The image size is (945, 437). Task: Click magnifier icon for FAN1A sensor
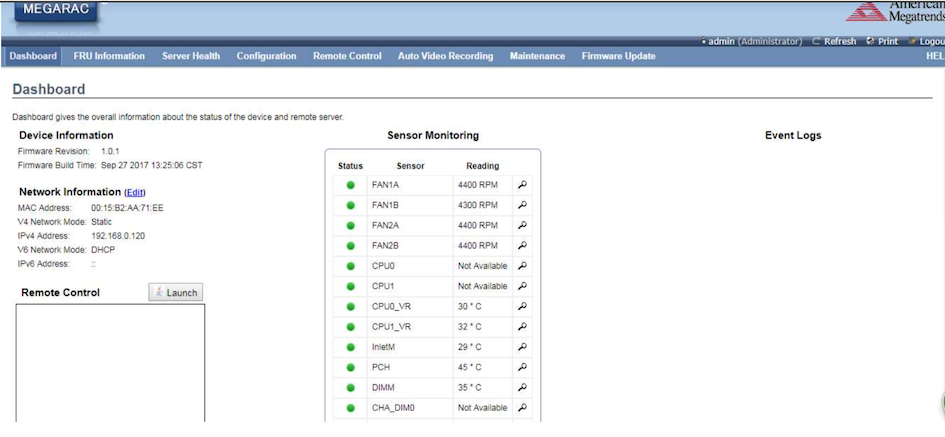(x=521, y=185)
